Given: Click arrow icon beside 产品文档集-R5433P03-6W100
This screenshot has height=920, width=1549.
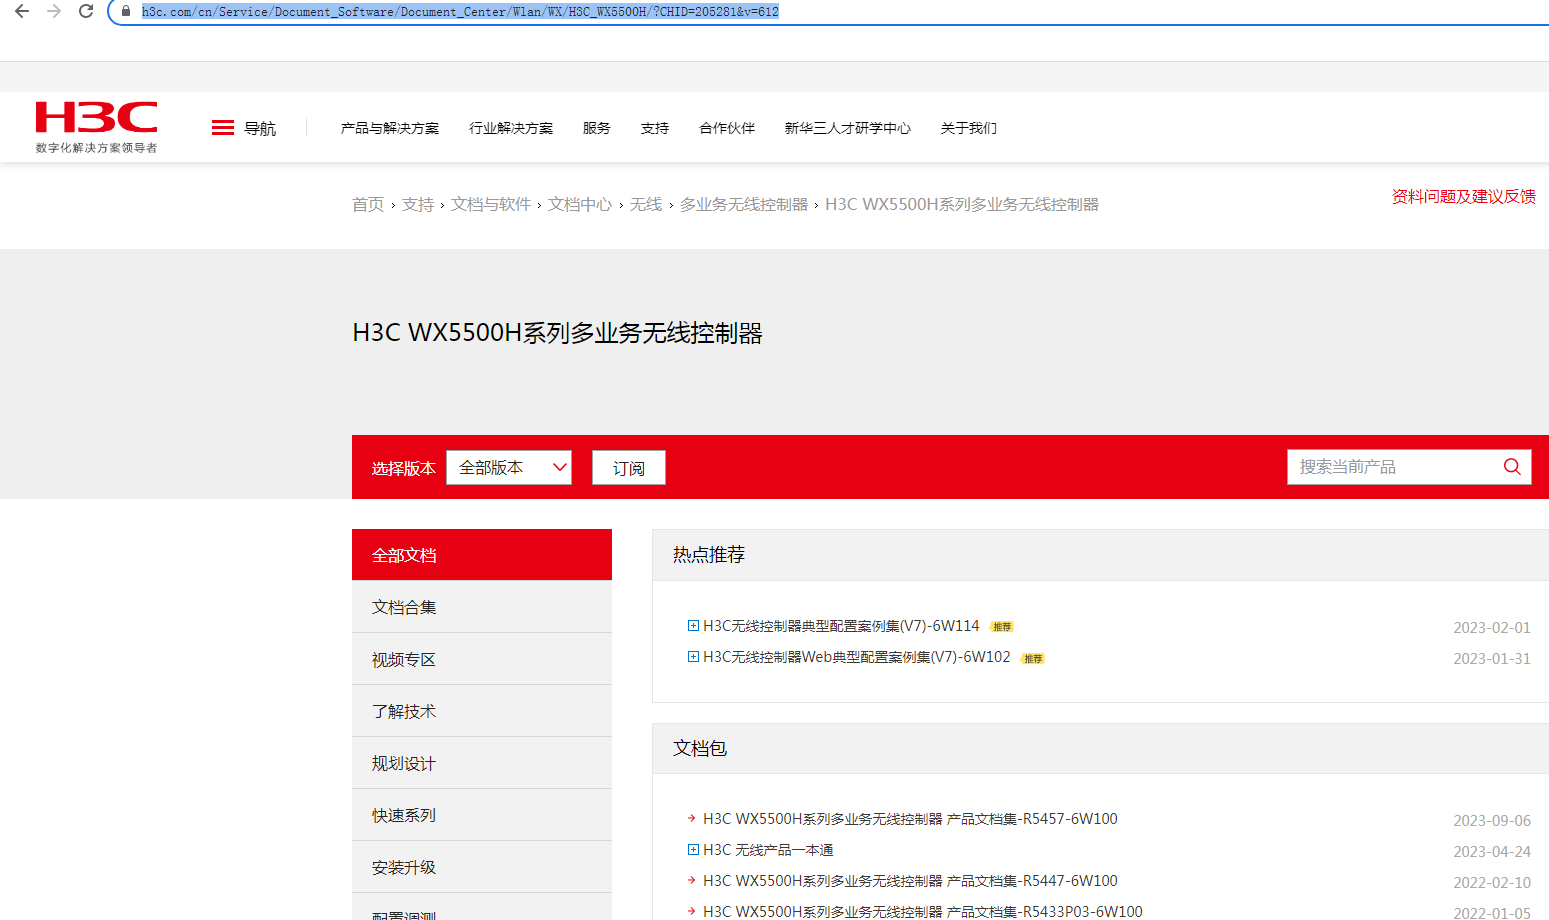Looking at the screenshot, I should pyautogui.click(x=692, y=911).
